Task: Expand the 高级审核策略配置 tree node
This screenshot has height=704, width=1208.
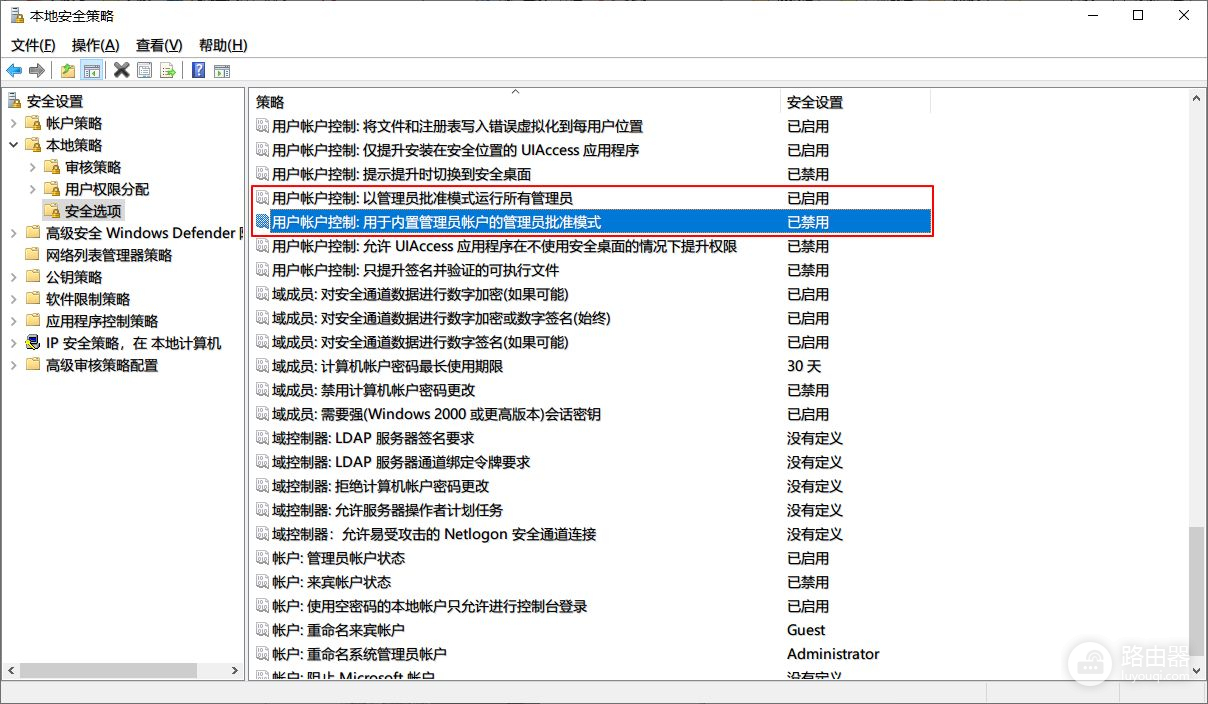Action: click(13, 365)
